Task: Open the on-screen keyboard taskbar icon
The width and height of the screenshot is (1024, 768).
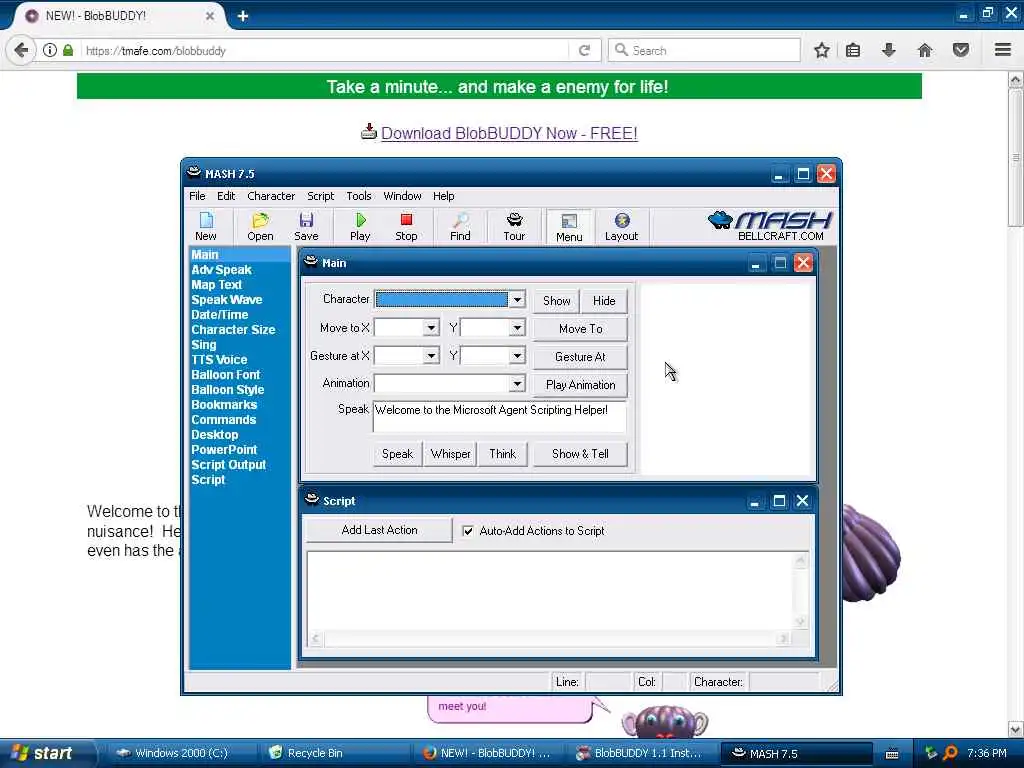Action: (892, 754)
